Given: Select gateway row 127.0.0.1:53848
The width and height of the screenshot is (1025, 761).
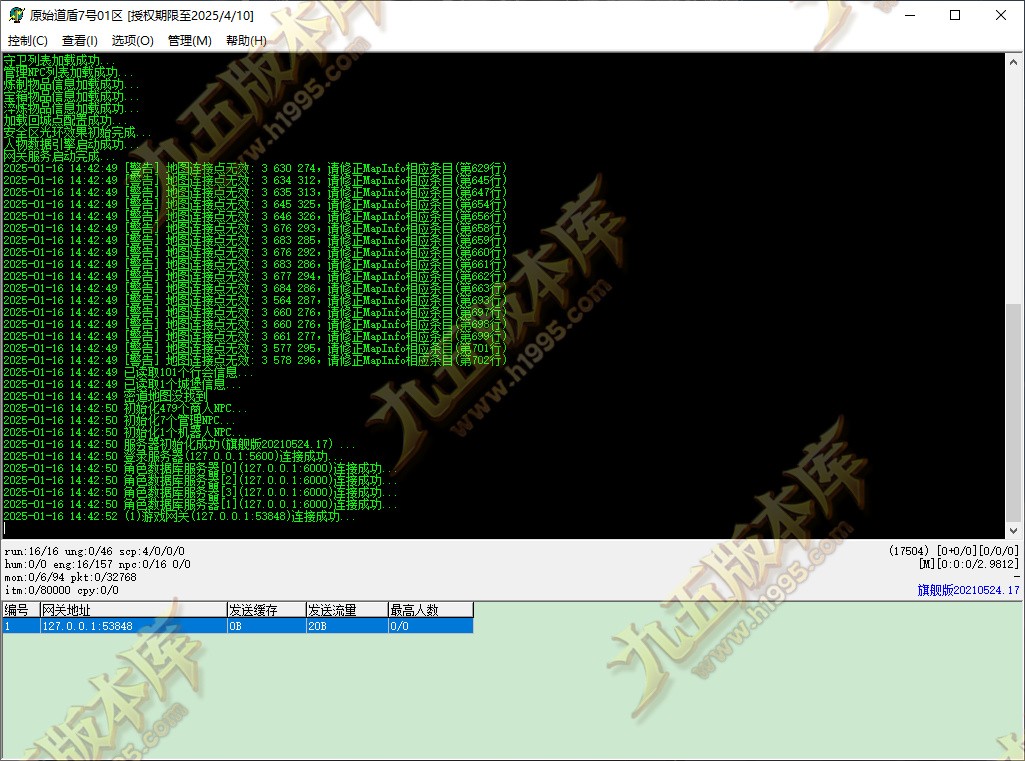Looking at the screenshot, I should pyautogui.click(x=238, y=626).
